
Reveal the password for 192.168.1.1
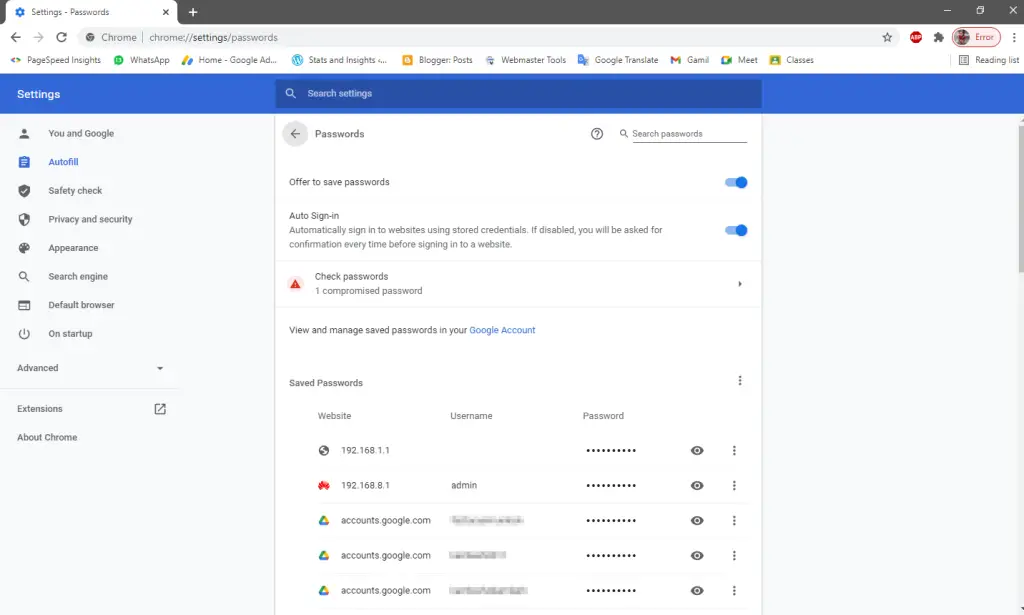[x=697, y=450]
